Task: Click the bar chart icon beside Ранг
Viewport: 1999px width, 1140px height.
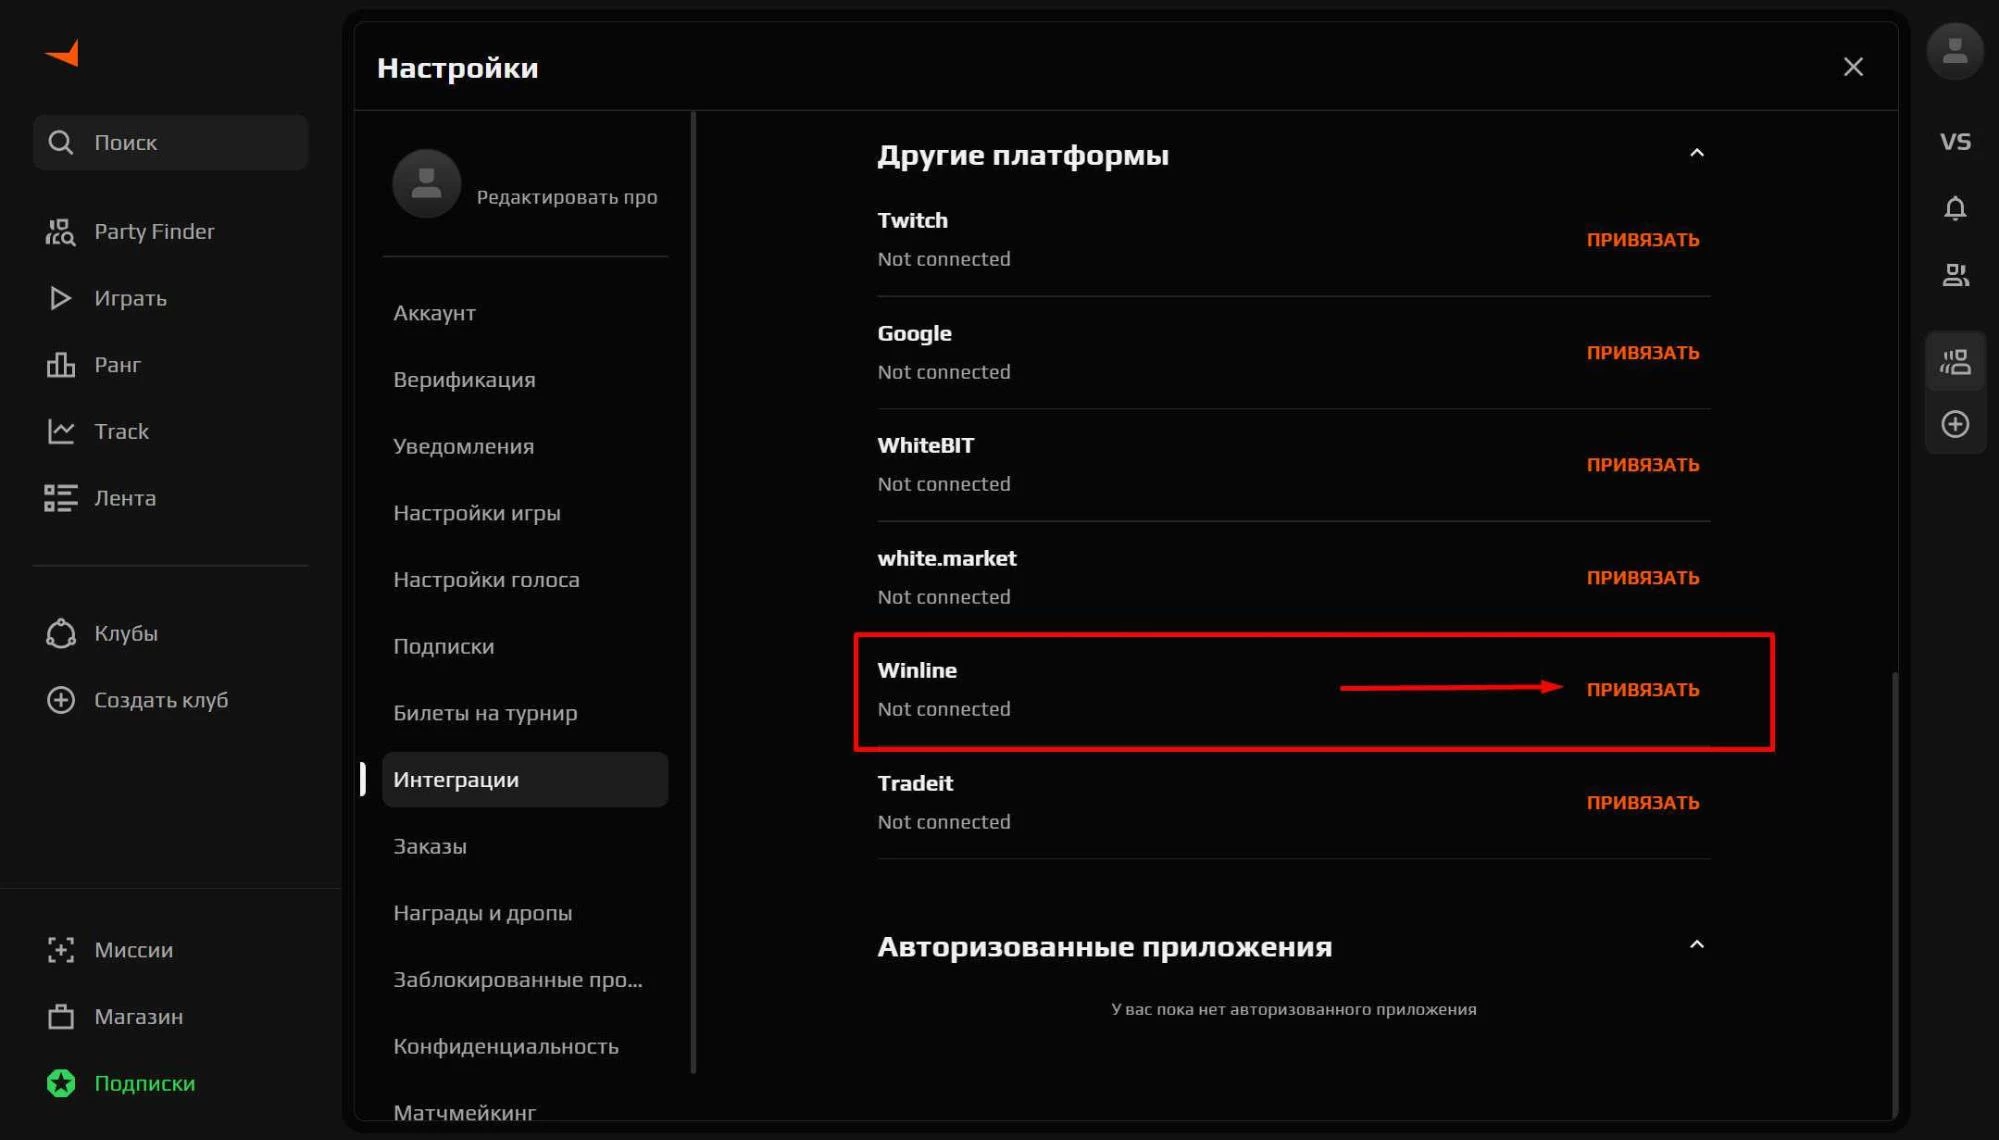Action: pyautogui.click(x=60, y=365)
